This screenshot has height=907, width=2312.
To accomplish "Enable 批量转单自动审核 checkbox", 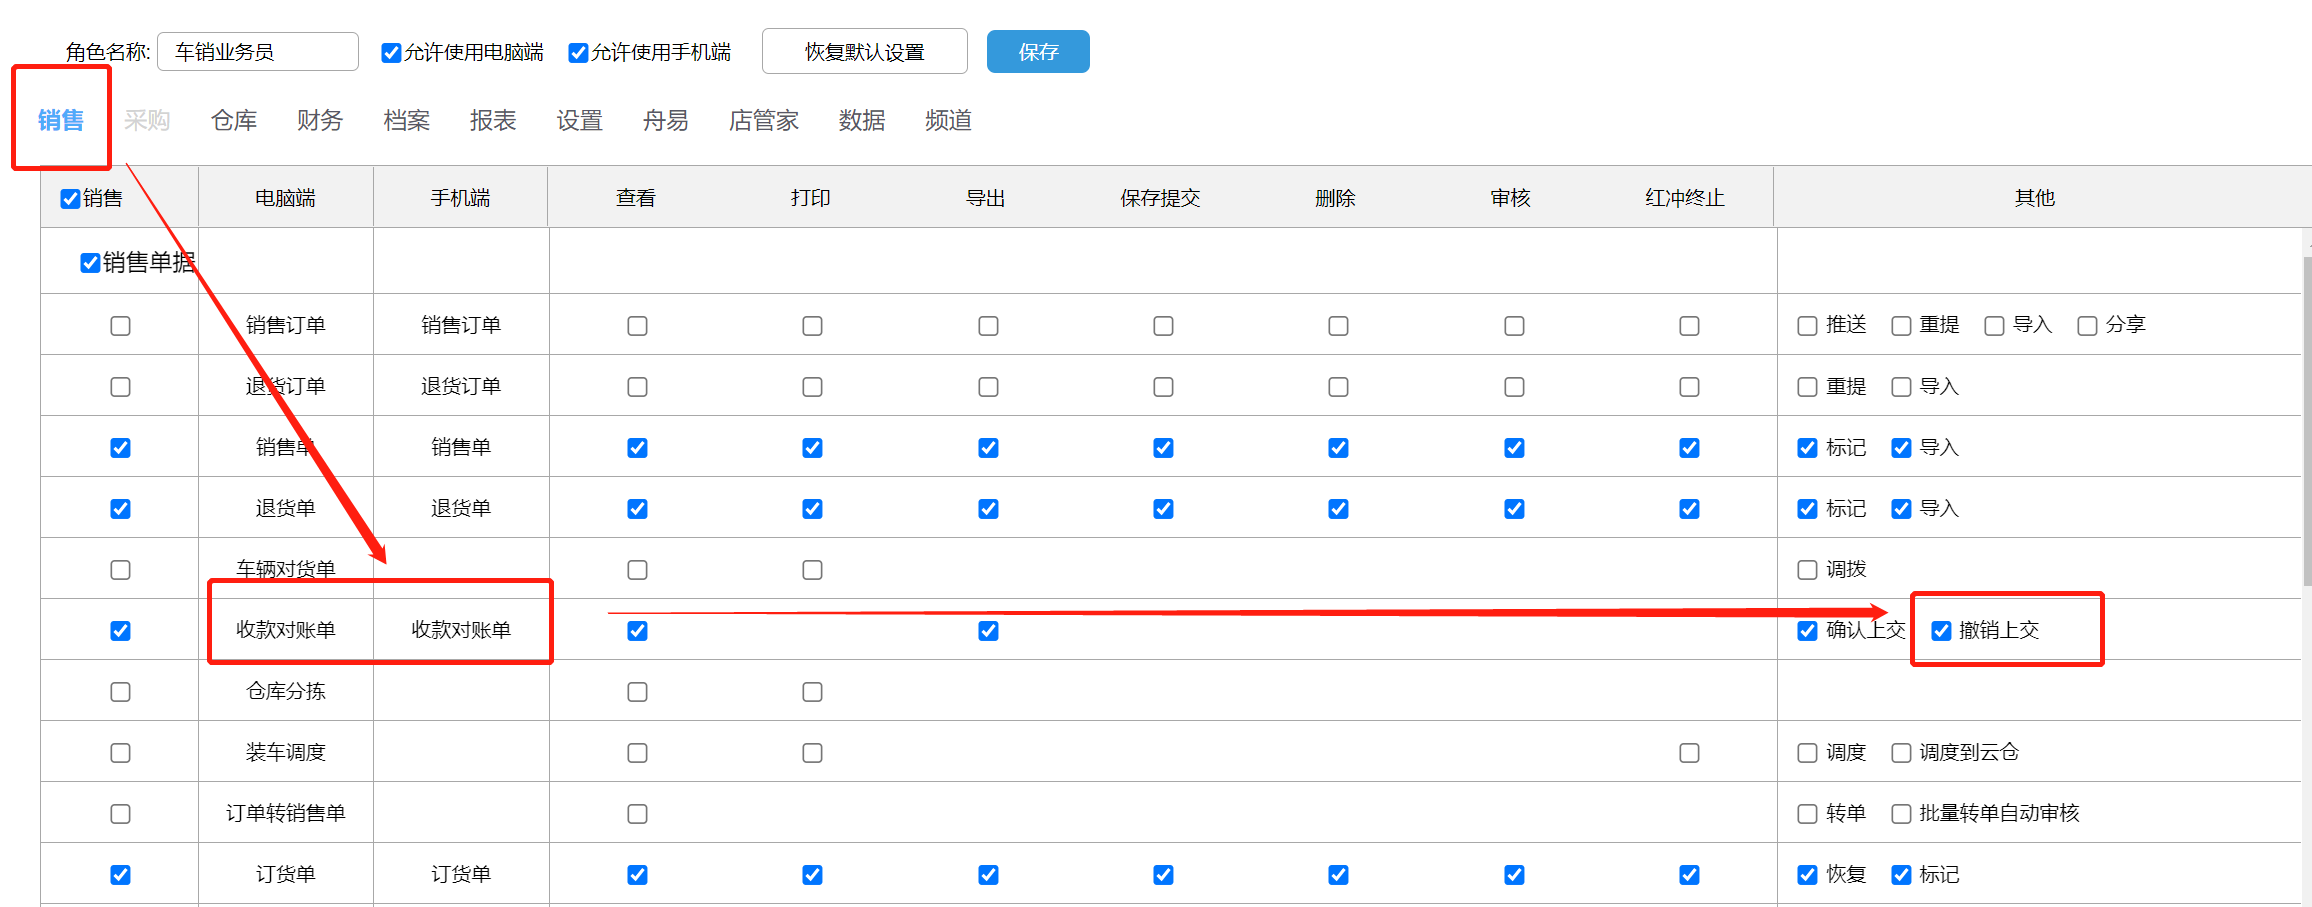I will [x=1901, y=814].
